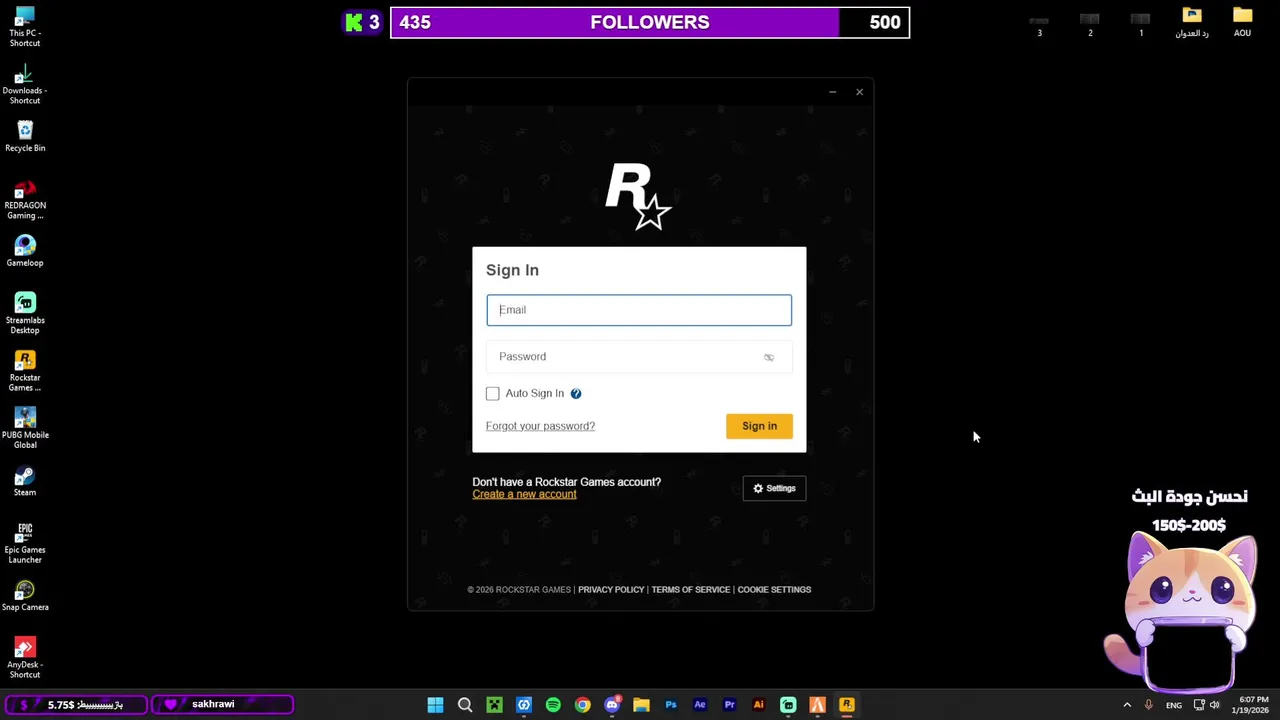This screenshot has height=720, width=1280.
Task: Select REDRAGON Gaming desktop icon
Action: tap(25, 200)
